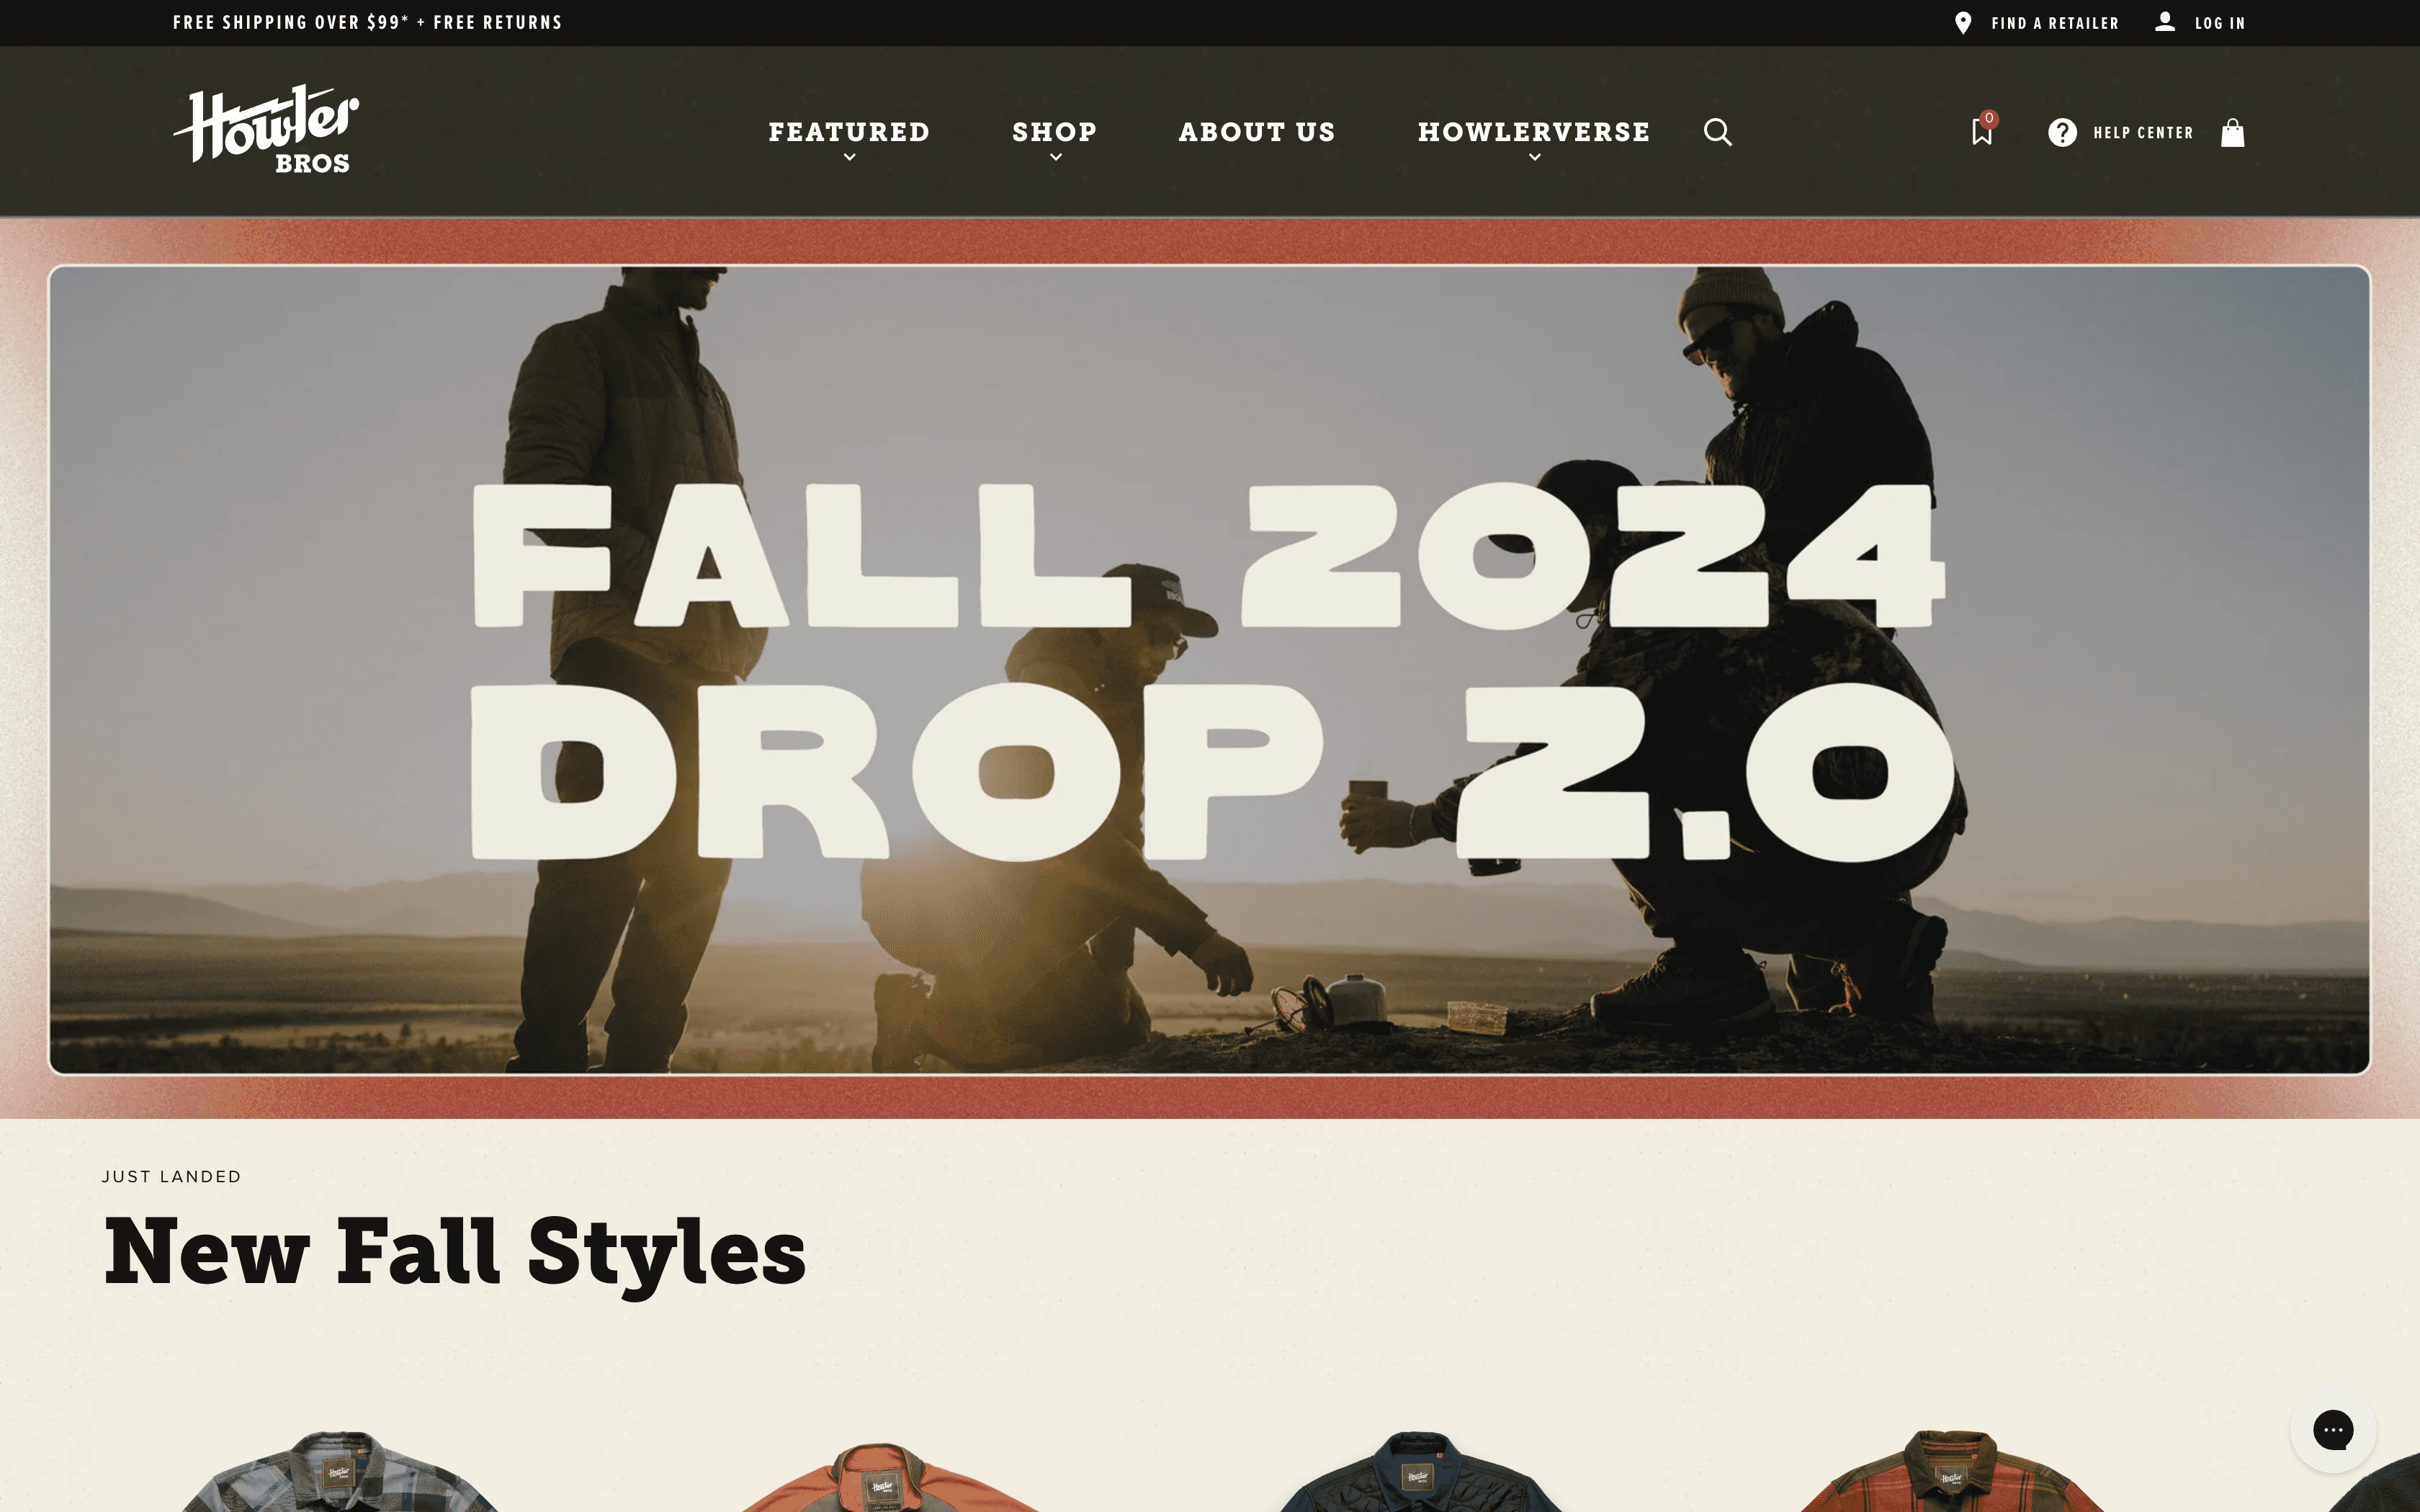Open the shopping bag cart icon
This screenshot has height=1512, width=2420.
(2232, 132)
